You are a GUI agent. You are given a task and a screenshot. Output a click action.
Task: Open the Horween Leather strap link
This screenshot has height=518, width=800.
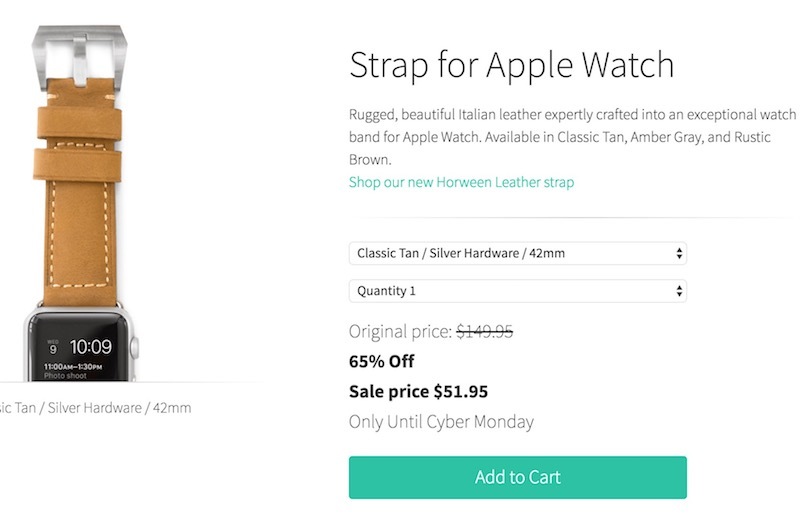click(x=461, y=182)
